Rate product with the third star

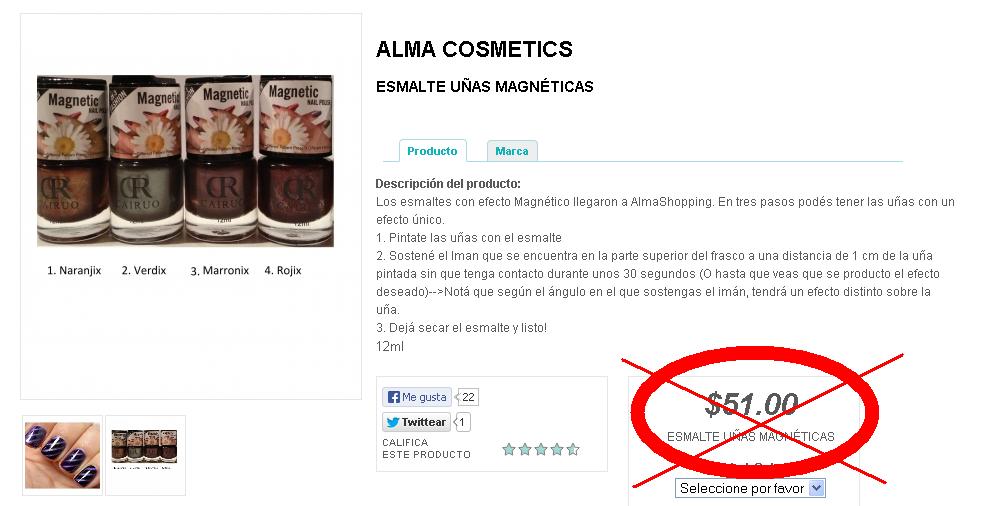541,449
